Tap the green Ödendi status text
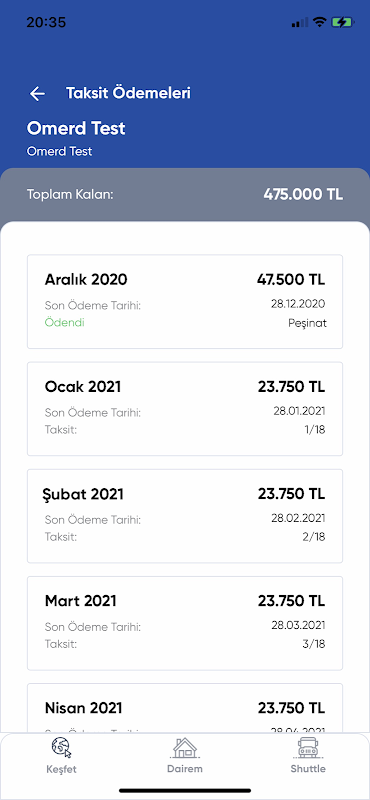This screenshot has height=800, width=370. coord(65,322)
